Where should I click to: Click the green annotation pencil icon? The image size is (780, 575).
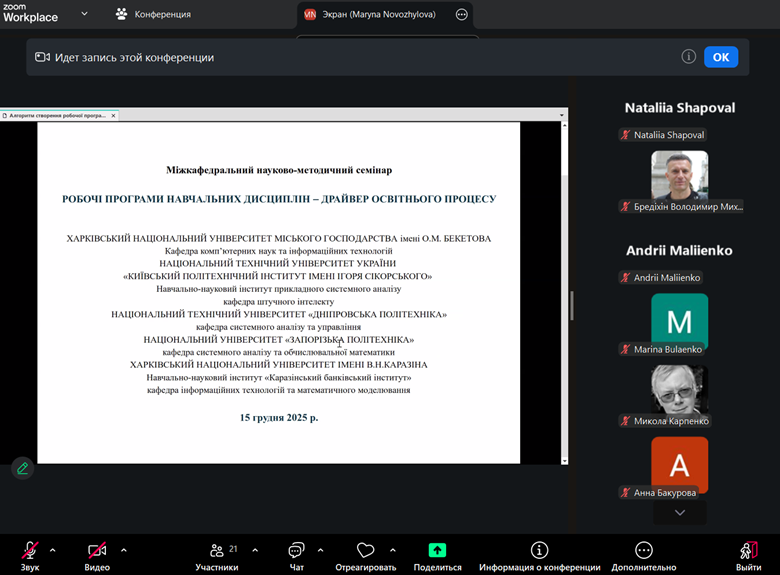click(x=22, y=468)
